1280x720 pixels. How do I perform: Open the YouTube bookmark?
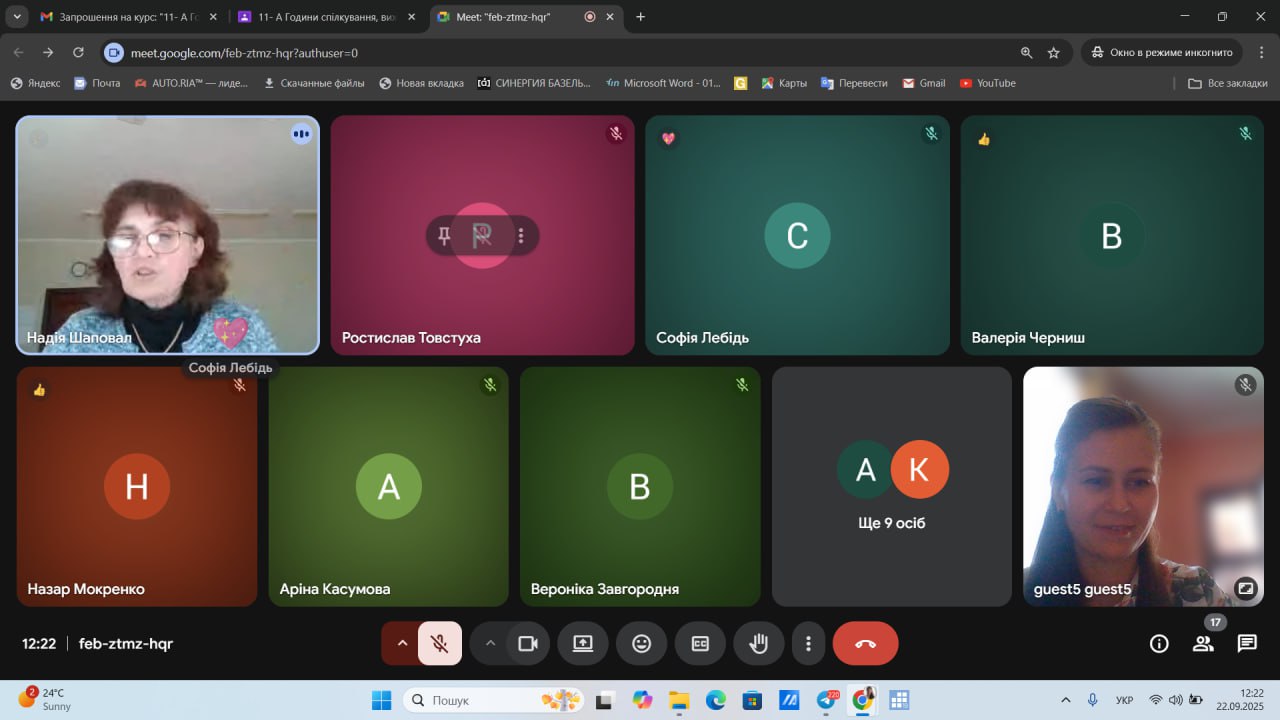987,83
